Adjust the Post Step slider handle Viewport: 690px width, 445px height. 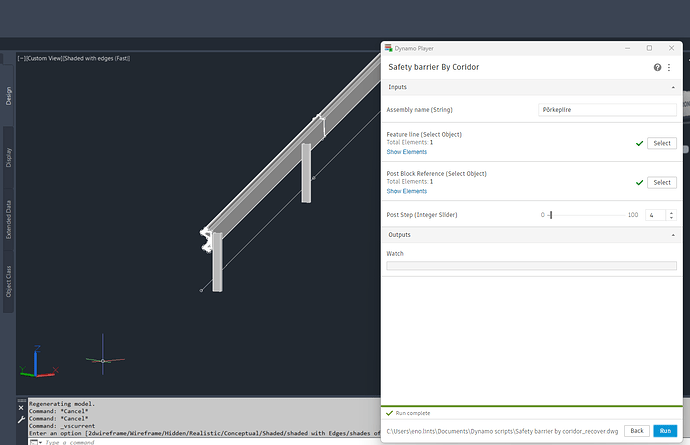[551, 215]
